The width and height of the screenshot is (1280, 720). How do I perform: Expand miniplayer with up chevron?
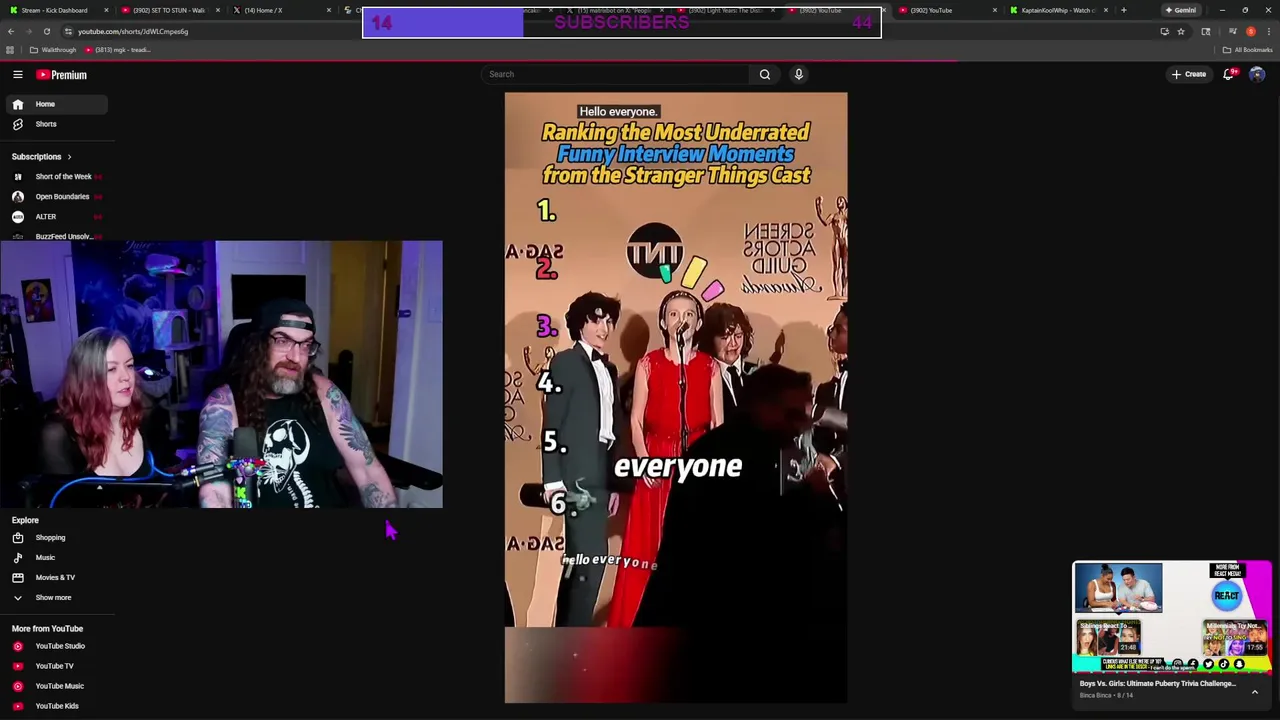(x=1255, y=692)
